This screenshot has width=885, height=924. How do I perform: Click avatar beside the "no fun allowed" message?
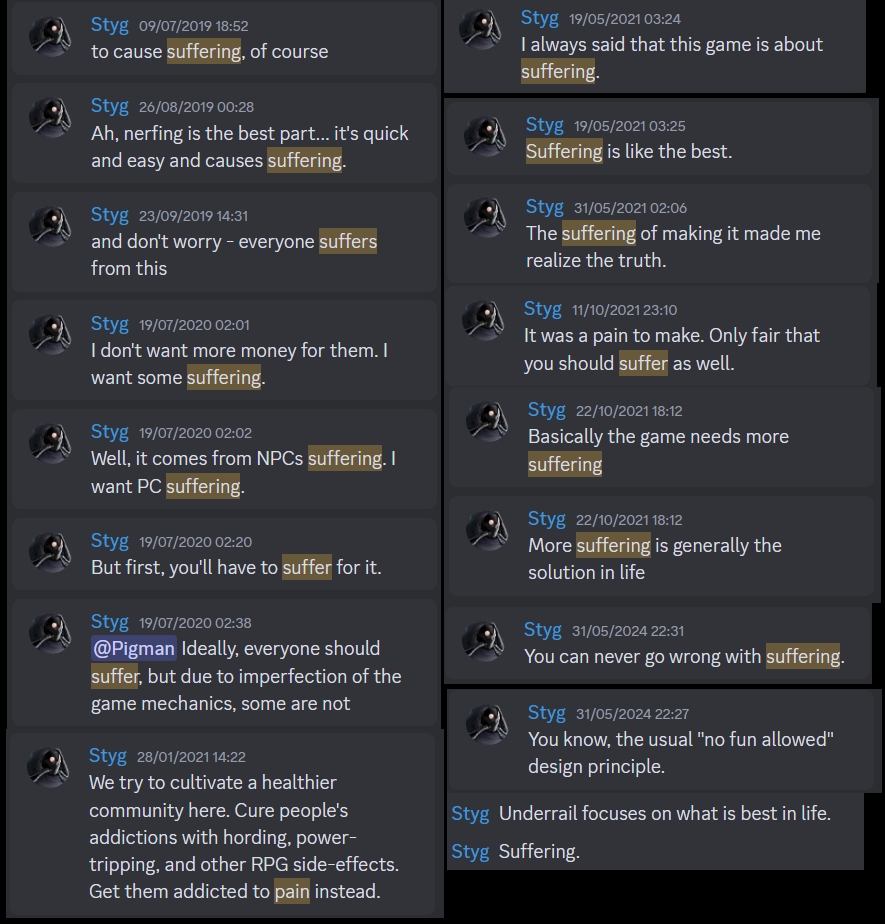coord(487,724)
